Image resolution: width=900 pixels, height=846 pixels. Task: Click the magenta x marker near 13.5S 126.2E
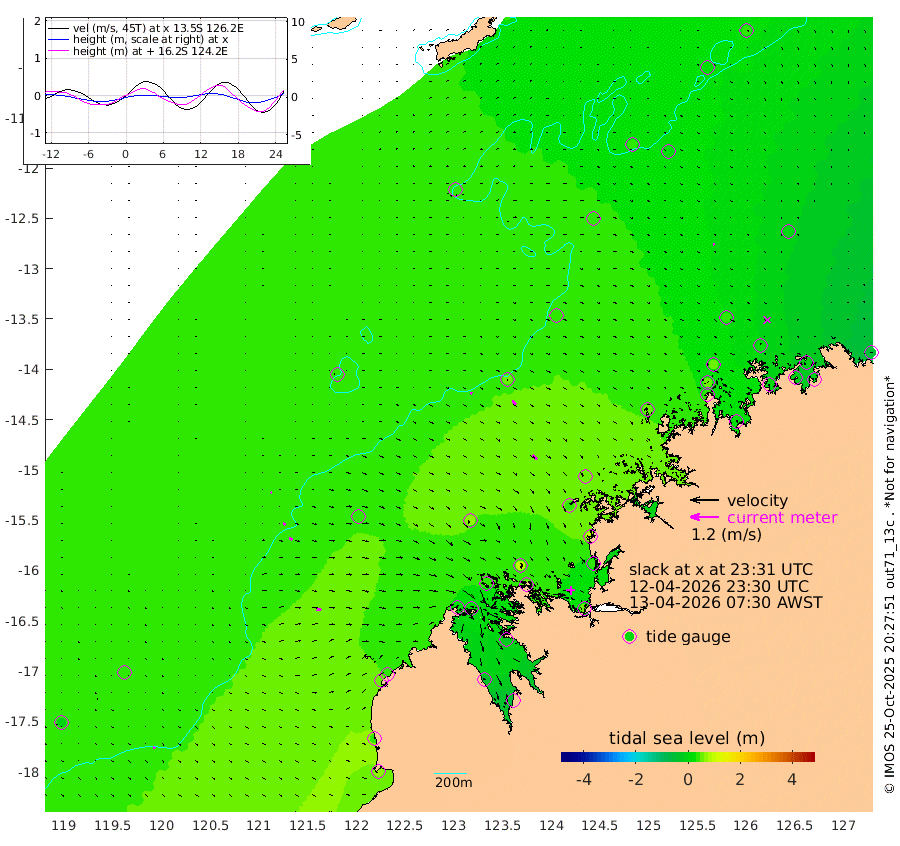coord(767,320)
